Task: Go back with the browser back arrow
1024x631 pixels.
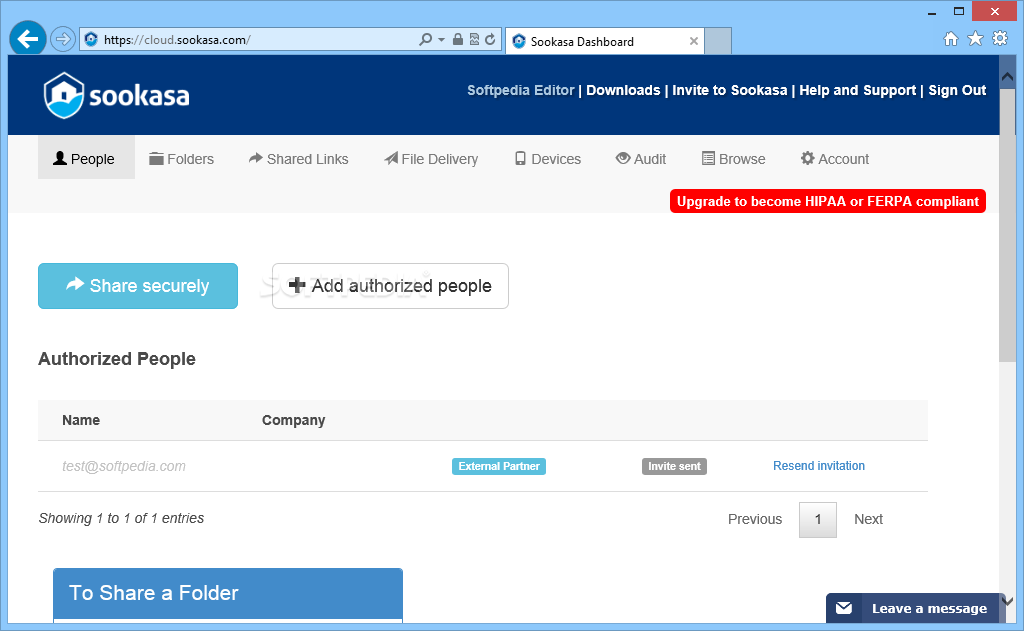Action: point(27,39)
